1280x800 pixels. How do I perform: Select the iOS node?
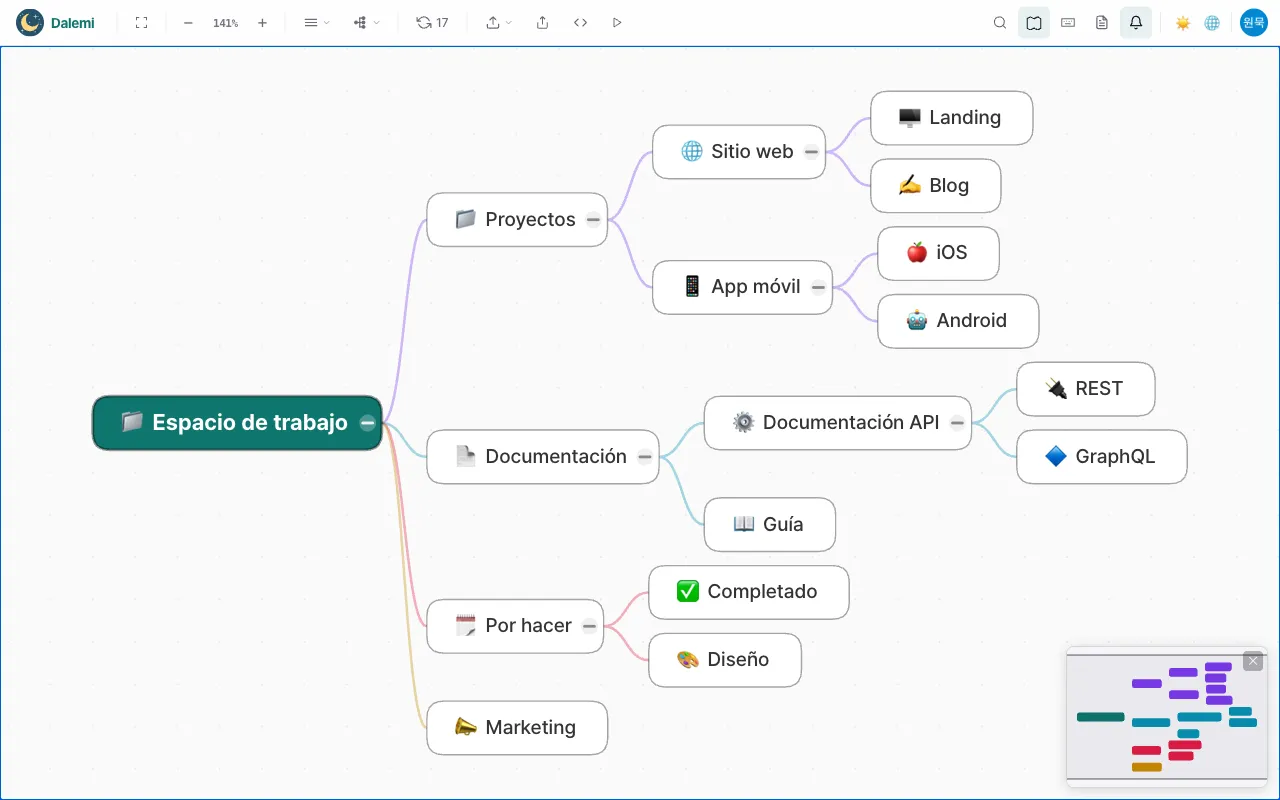pos(938,253)
